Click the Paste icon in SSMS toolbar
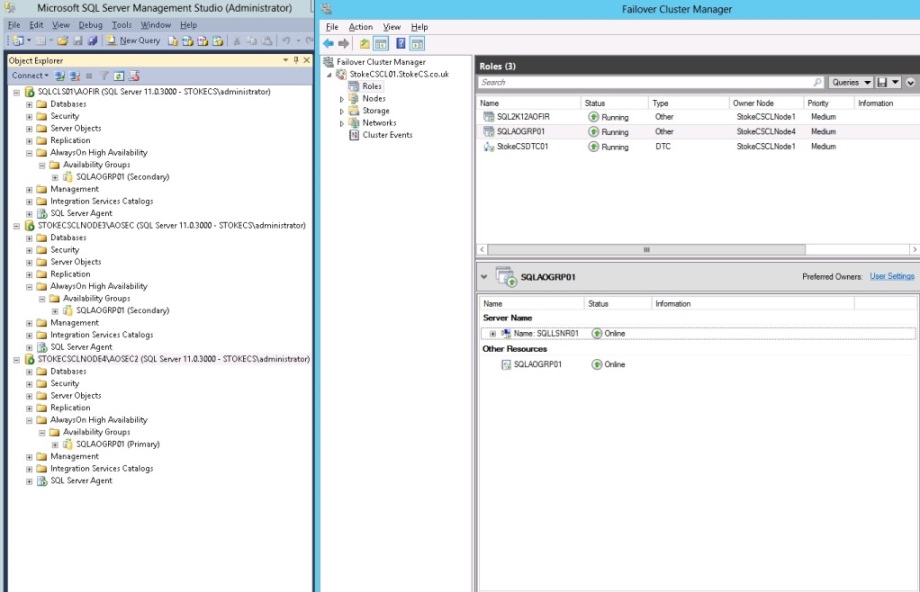 click(x=266, y=40)
